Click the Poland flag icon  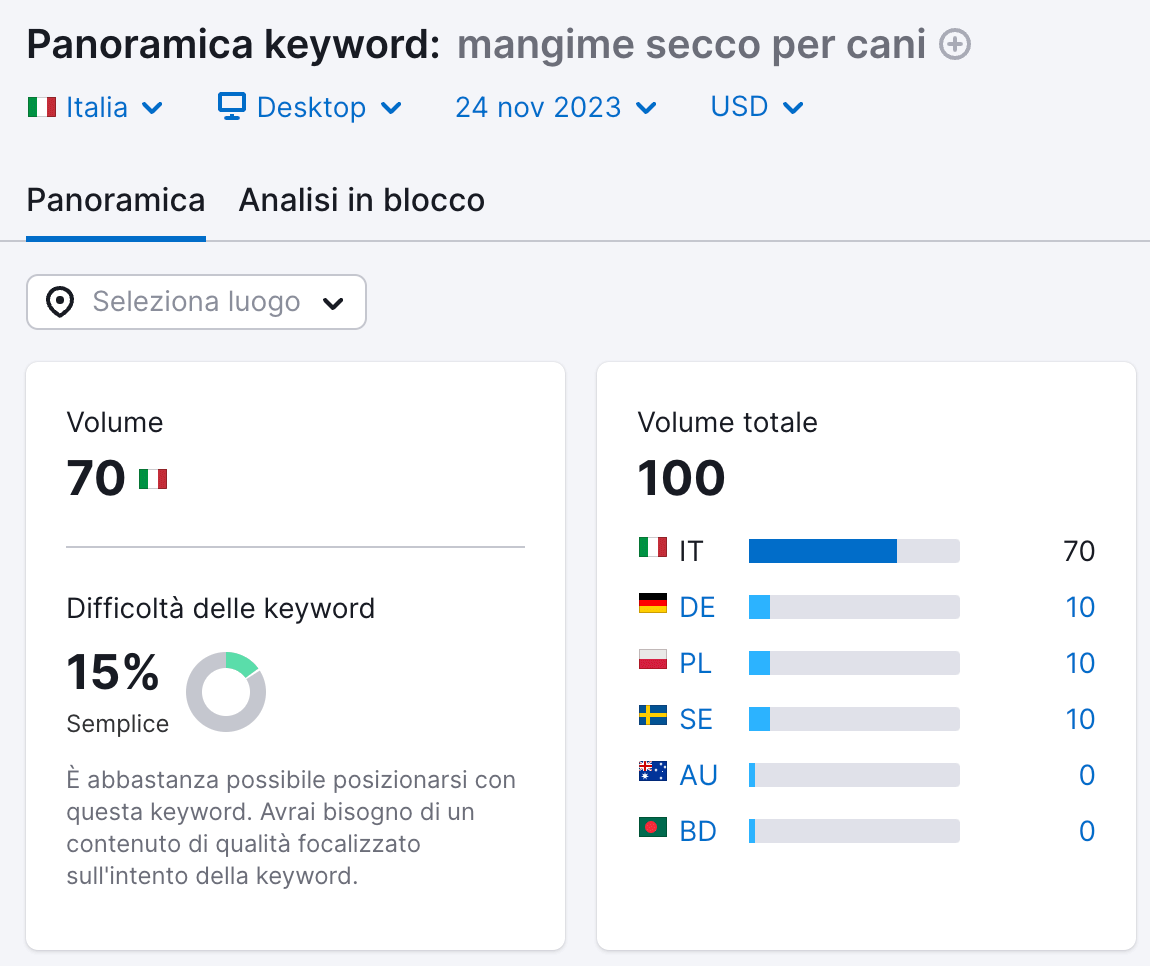point(651,662)
